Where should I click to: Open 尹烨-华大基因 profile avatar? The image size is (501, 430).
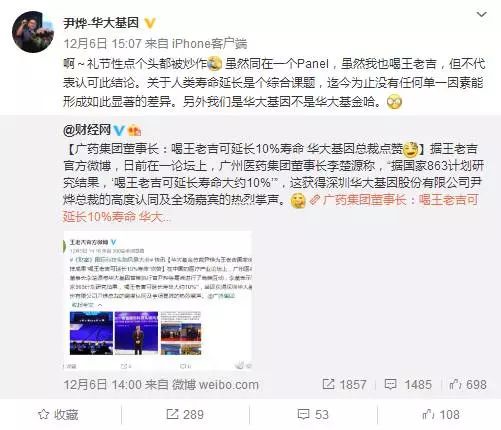(x=33, y=32)
